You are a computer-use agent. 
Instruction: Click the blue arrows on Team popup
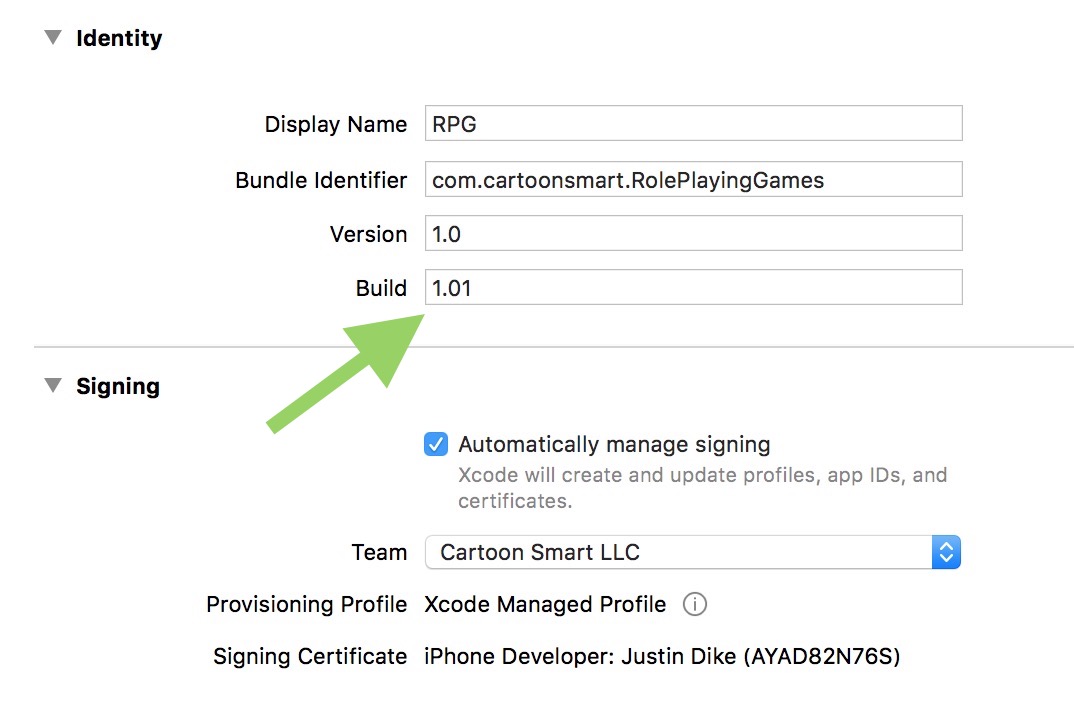click(x=946, y=552)
